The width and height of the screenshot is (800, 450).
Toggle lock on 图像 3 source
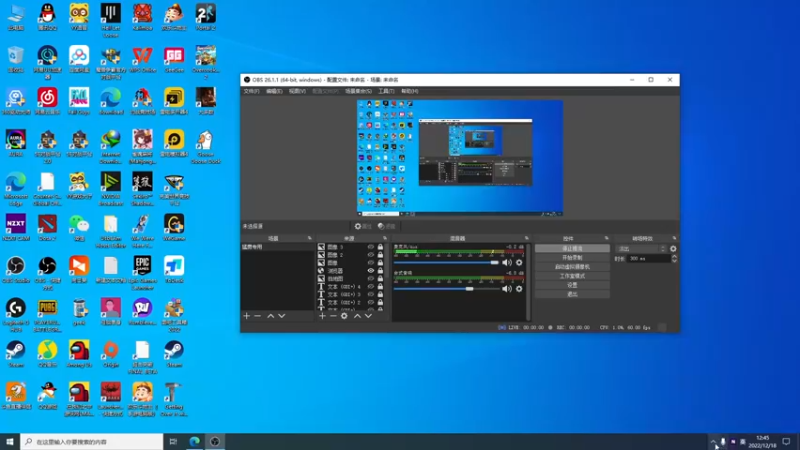point(380,247)
